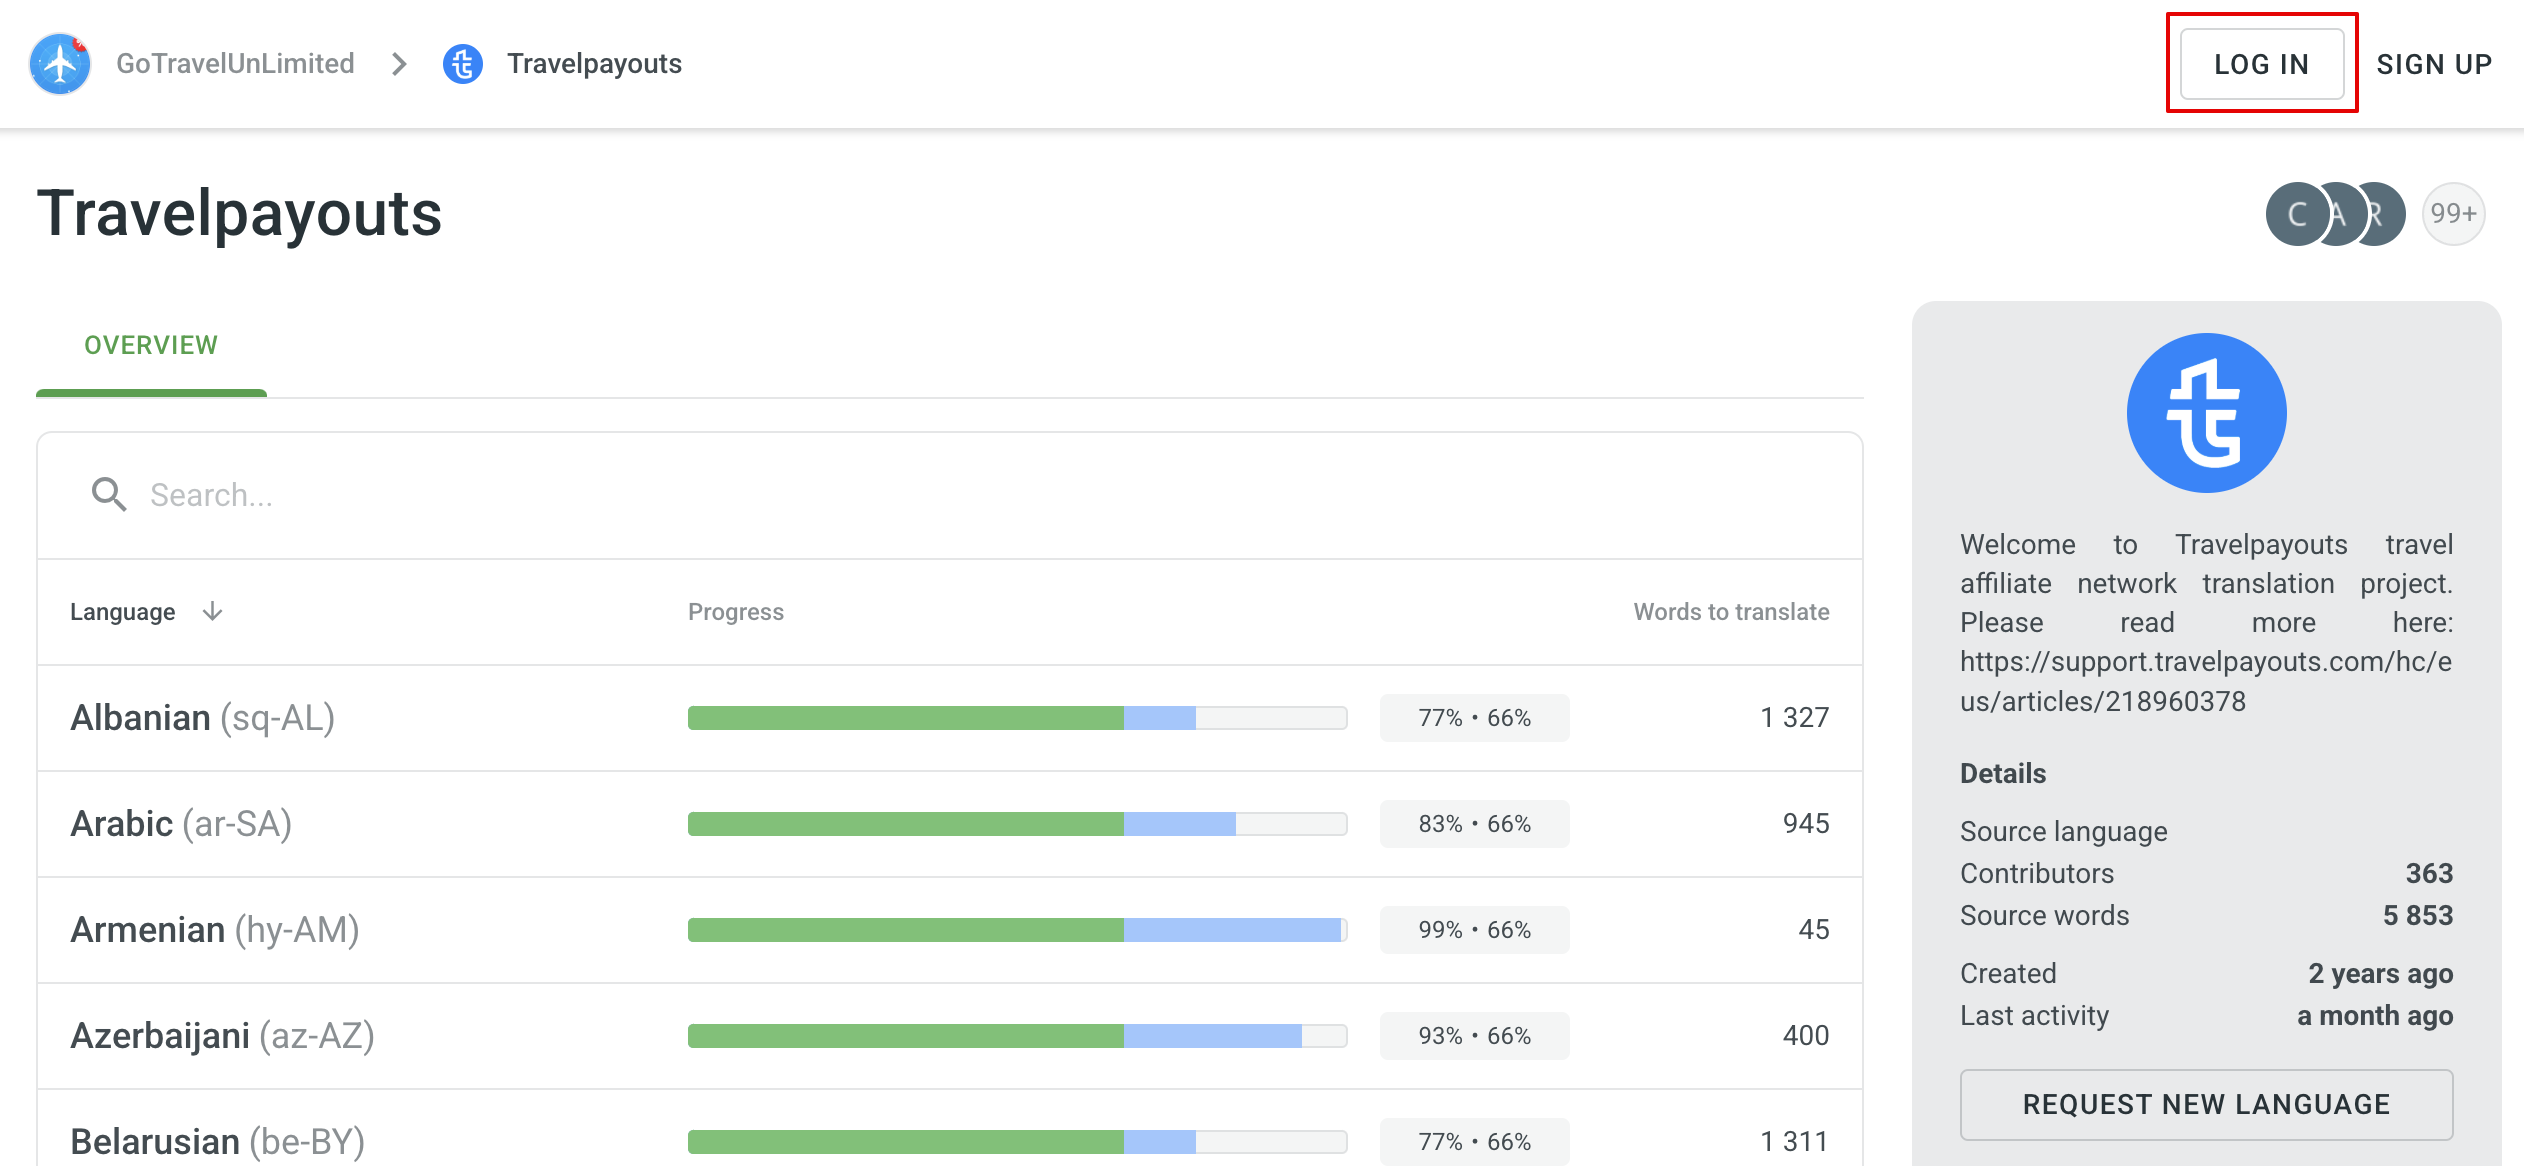This screenshot has width=2524, height=1166.
Task: Click the Belarusian progress bar
Action: (x=1017, y=1141)
